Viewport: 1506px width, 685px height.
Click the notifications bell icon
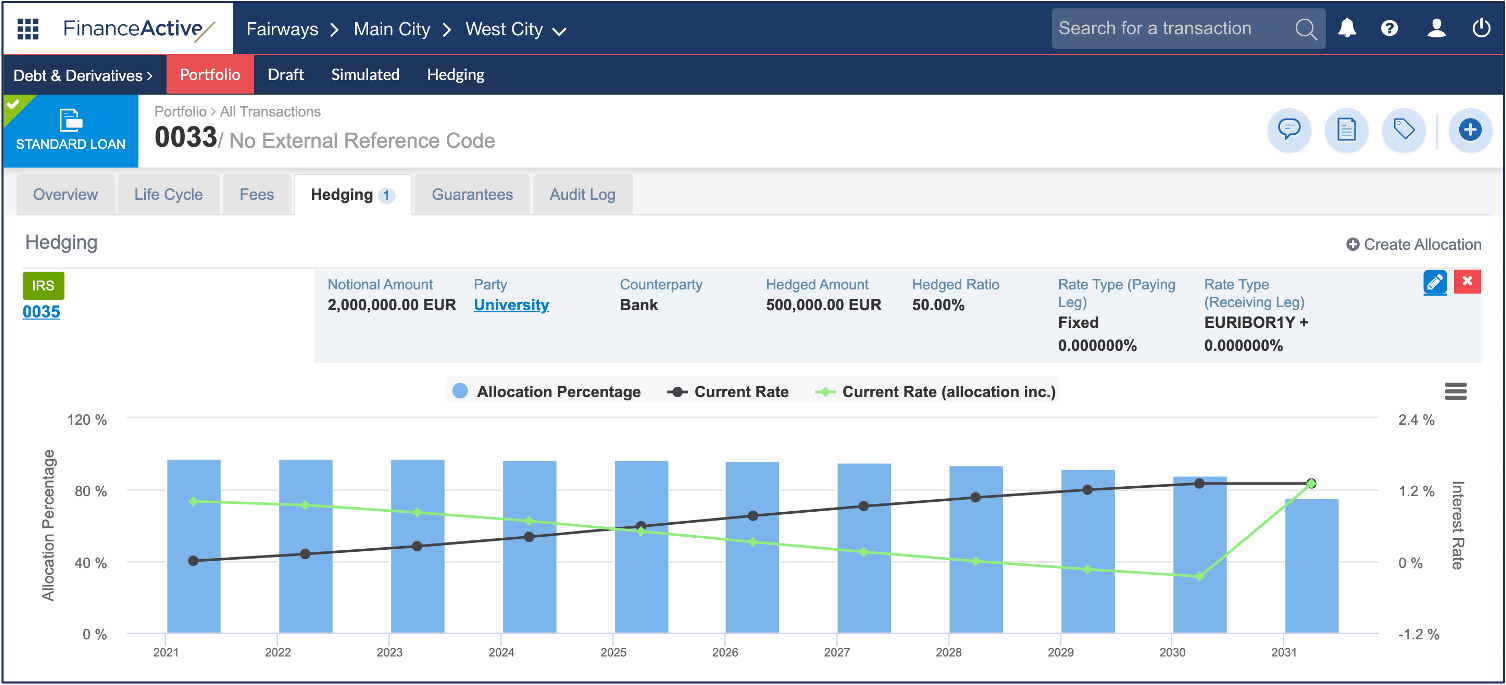[1347, 28]
